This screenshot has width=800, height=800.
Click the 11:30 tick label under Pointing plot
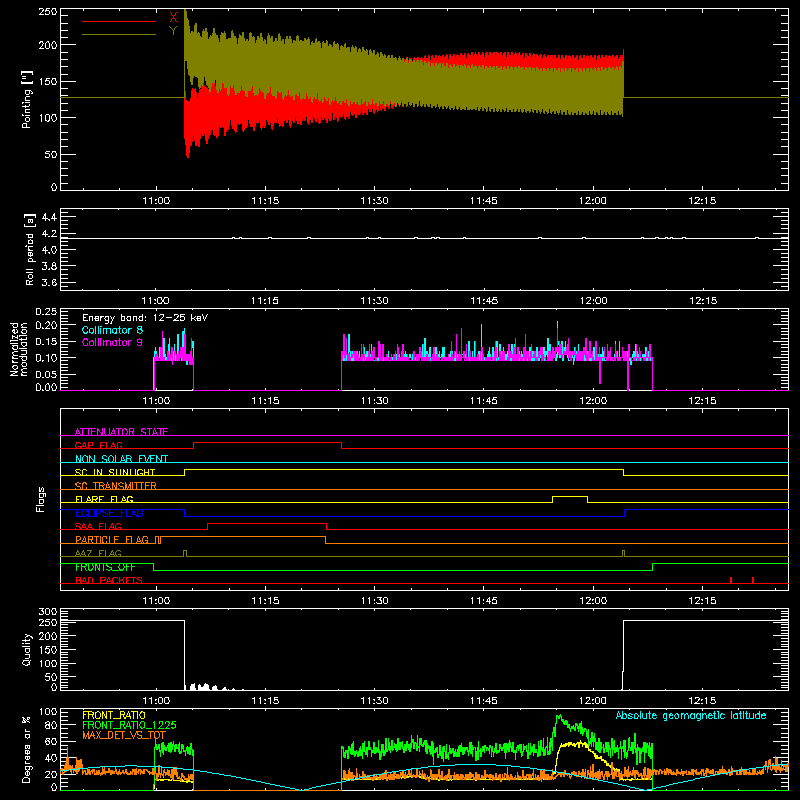374,201
